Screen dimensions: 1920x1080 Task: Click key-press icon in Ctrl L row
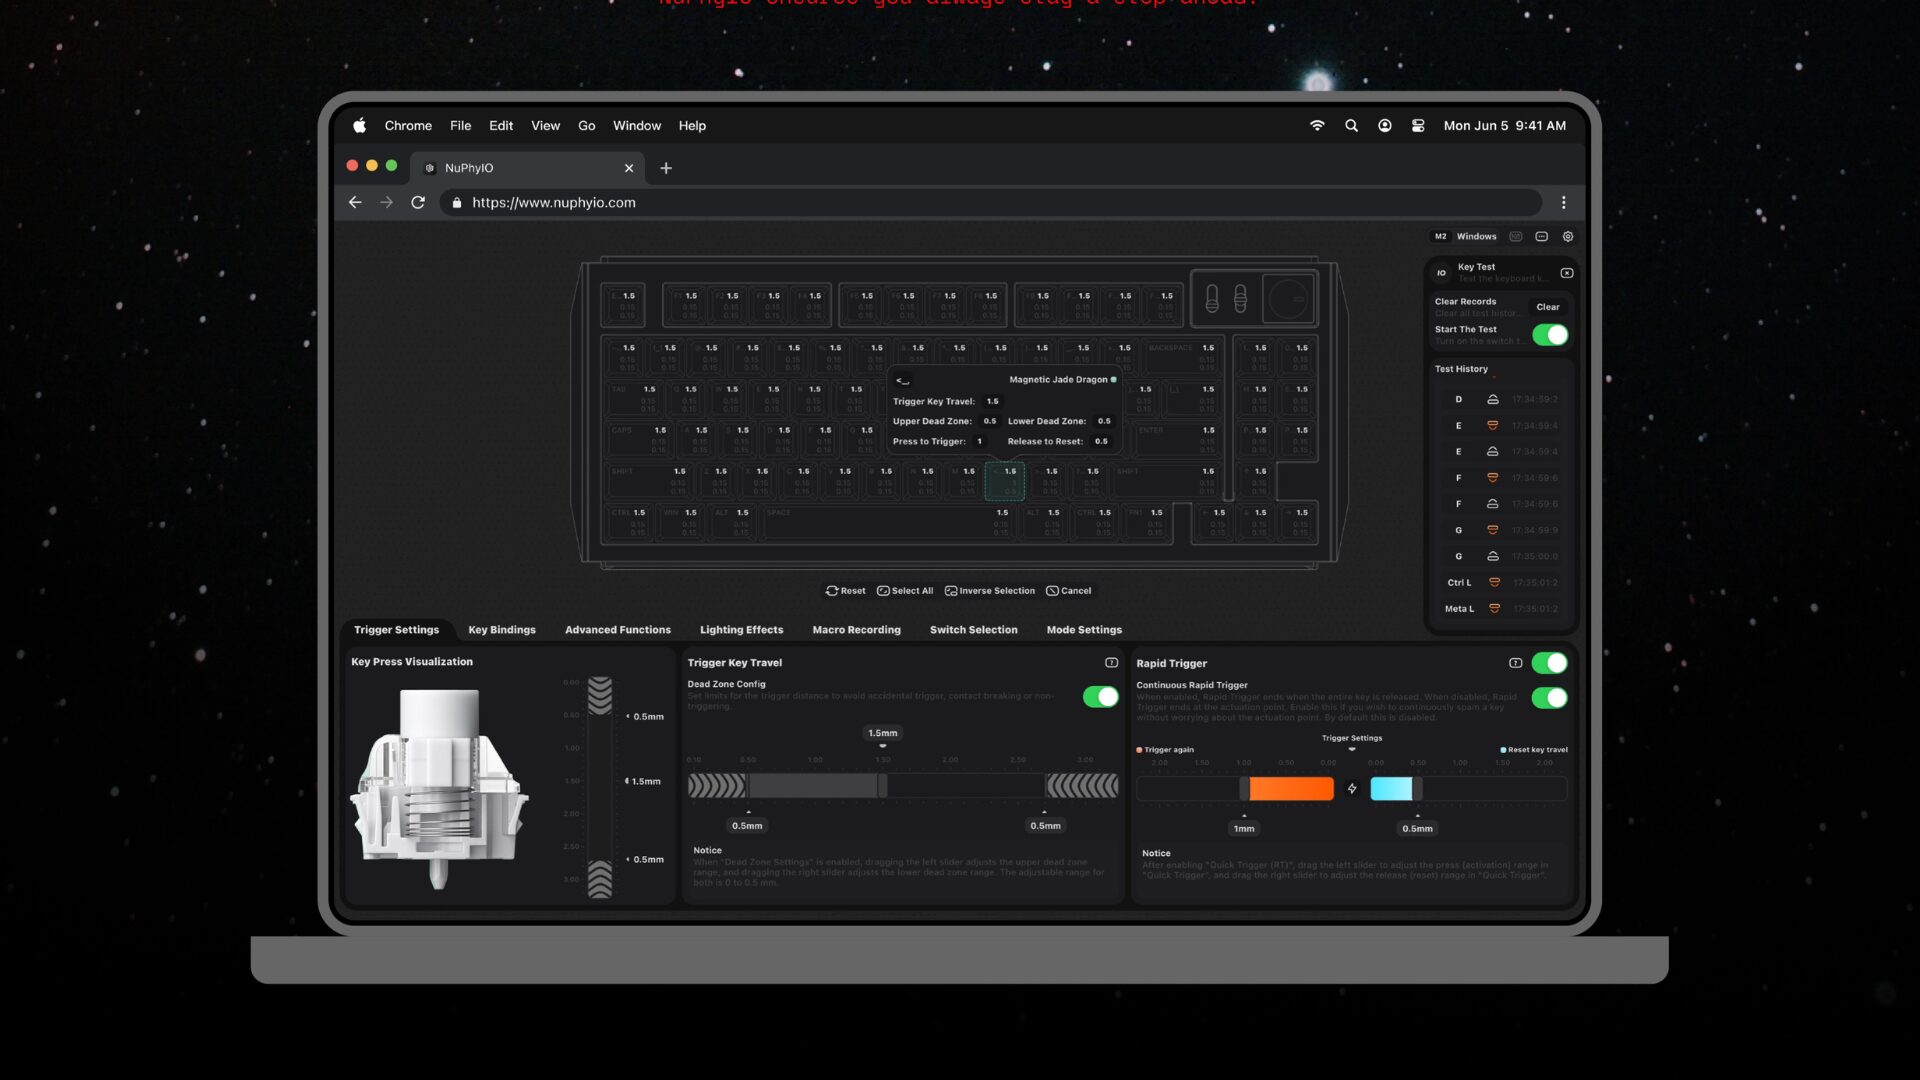(x=1494, y=582)
